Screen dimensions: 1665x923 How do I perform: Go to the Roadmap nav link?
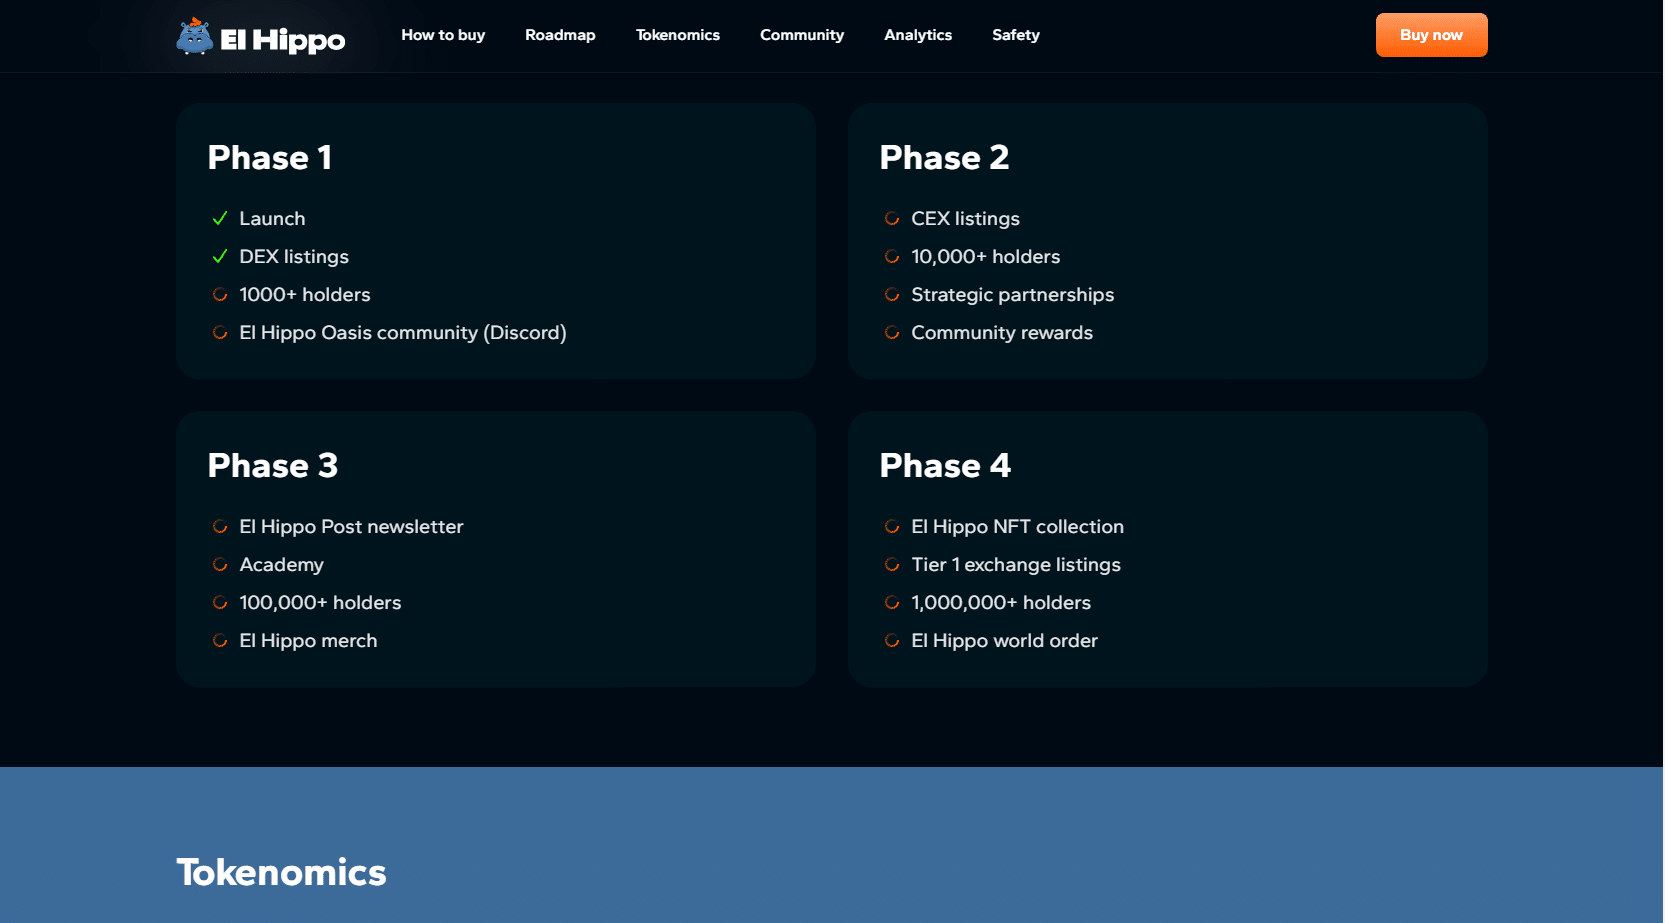tap(560, 35)
